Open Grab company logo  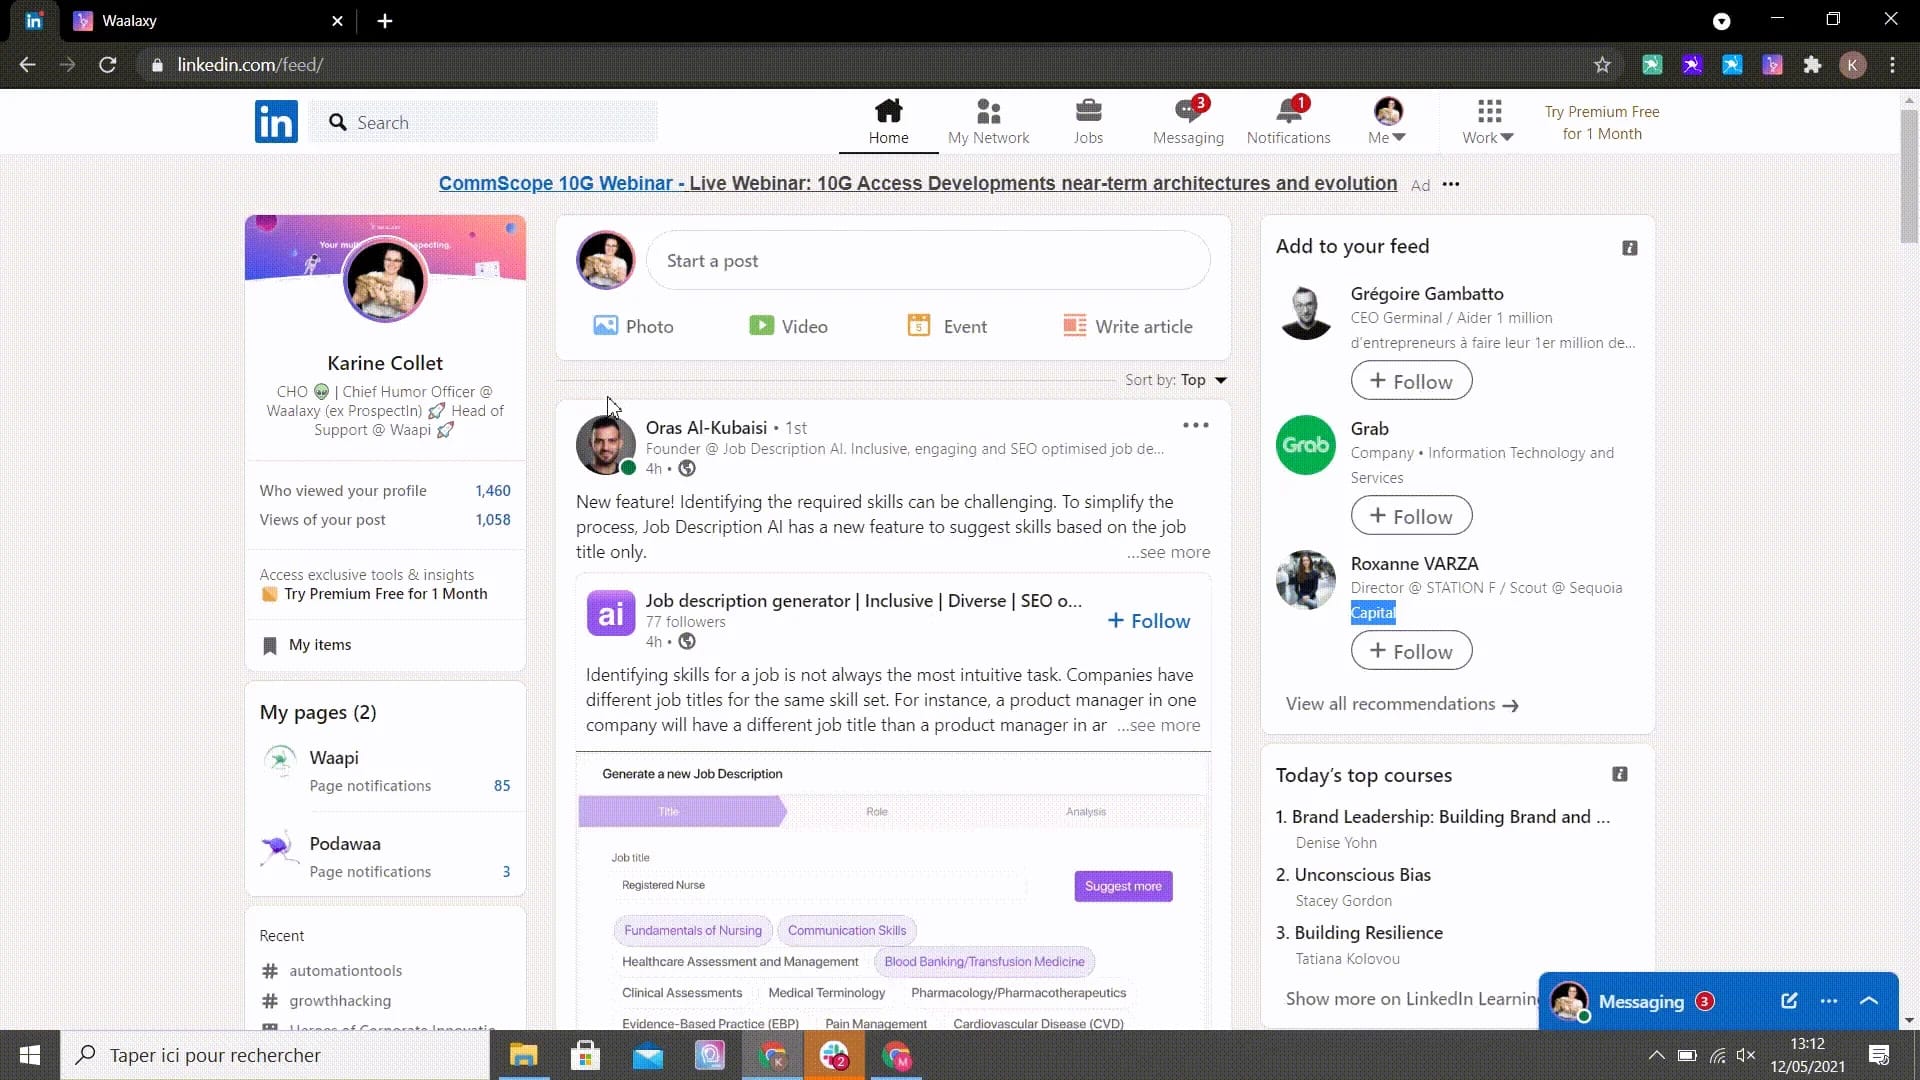1306,445
